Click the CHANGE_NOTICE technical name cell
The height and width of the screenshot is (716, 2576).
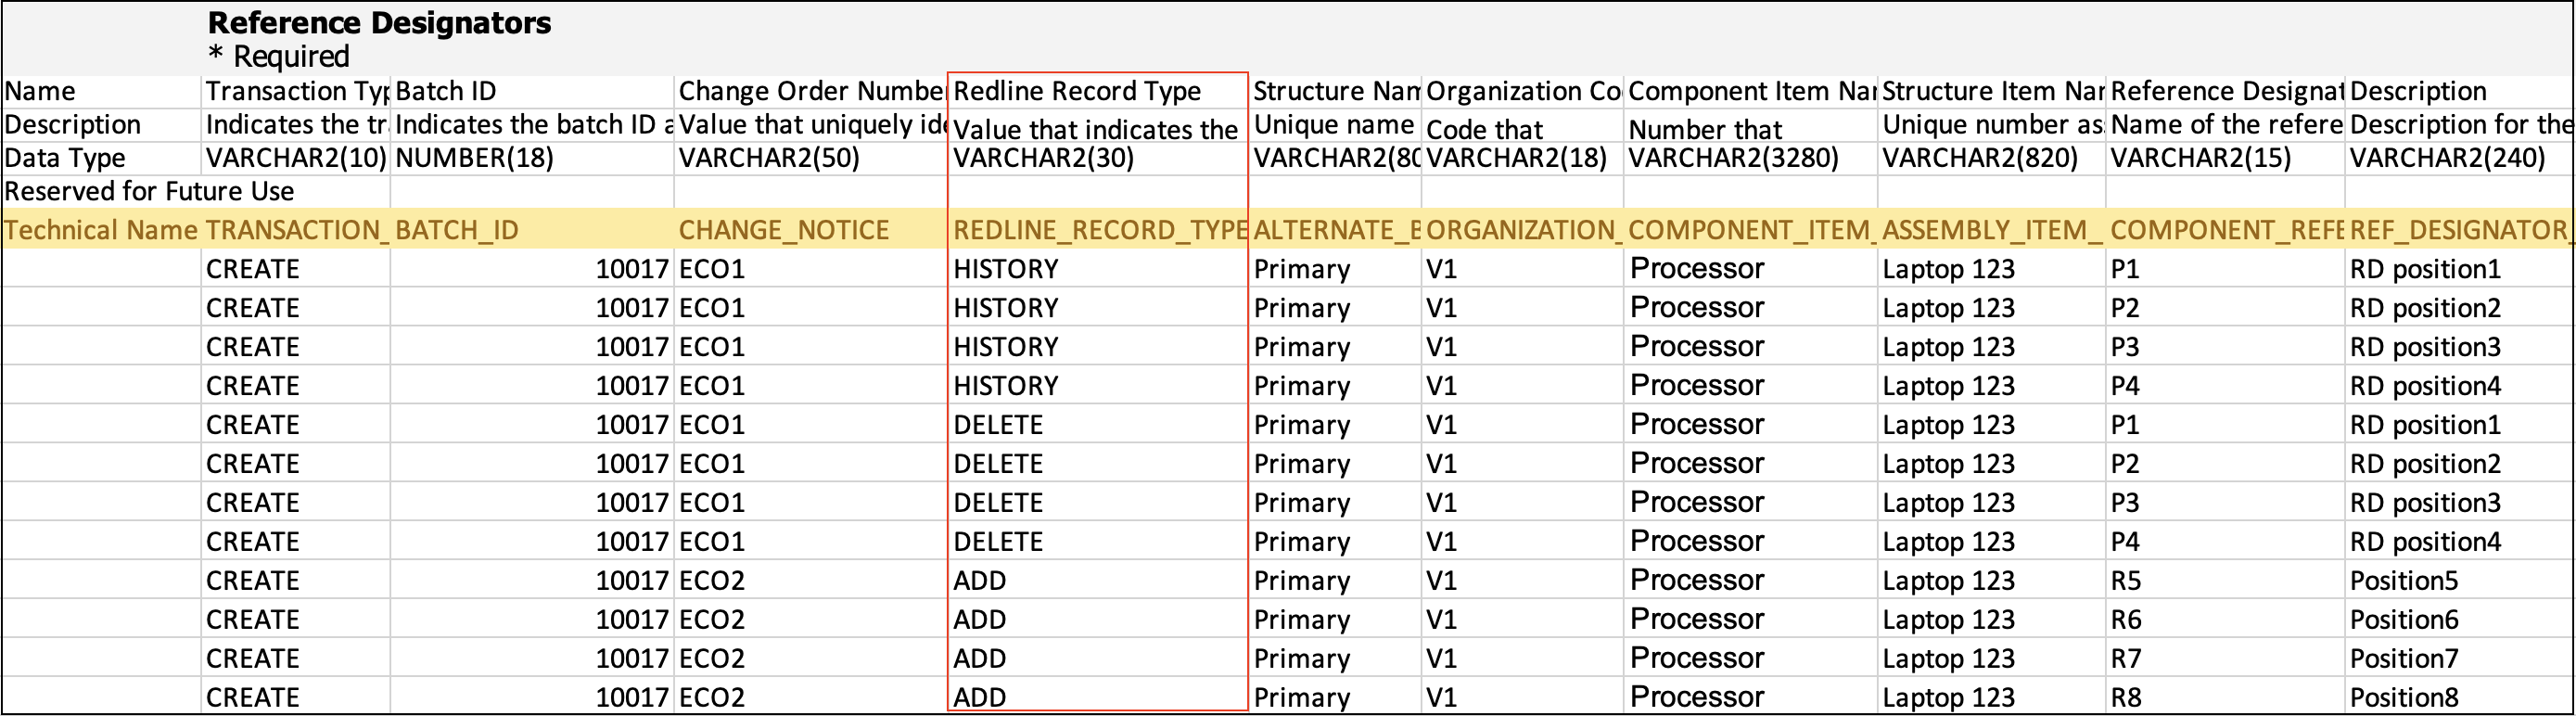click(811, 230)
